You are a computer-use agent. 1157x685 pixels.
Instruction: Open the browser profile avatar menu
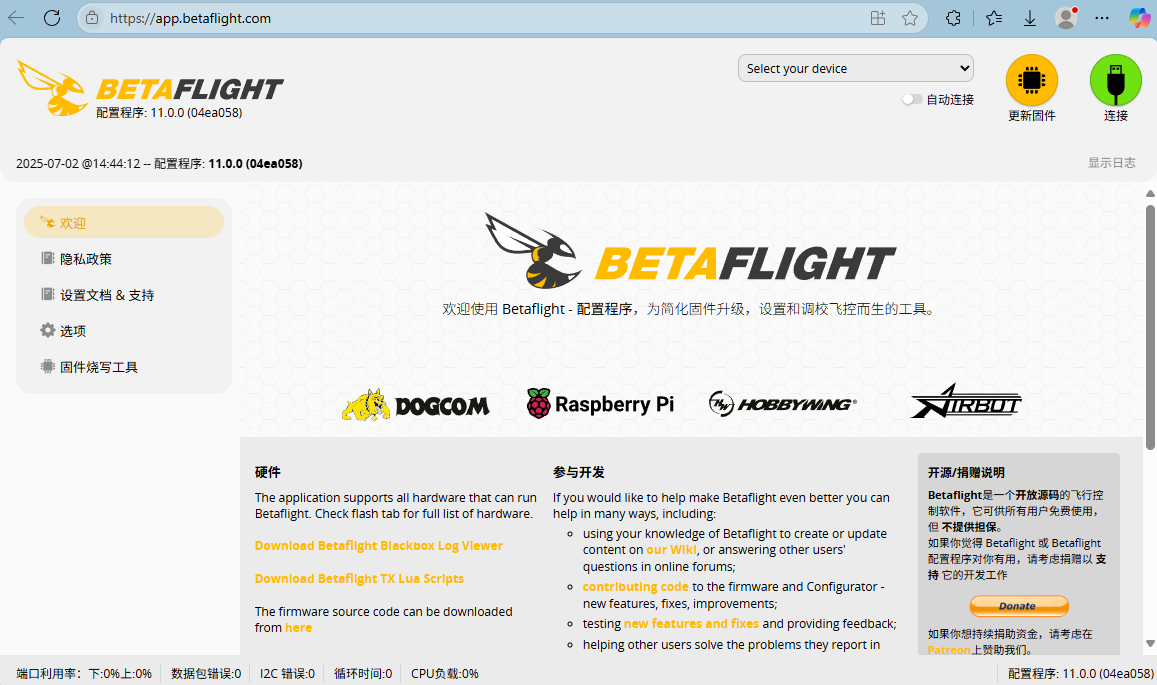(1066, 18)
